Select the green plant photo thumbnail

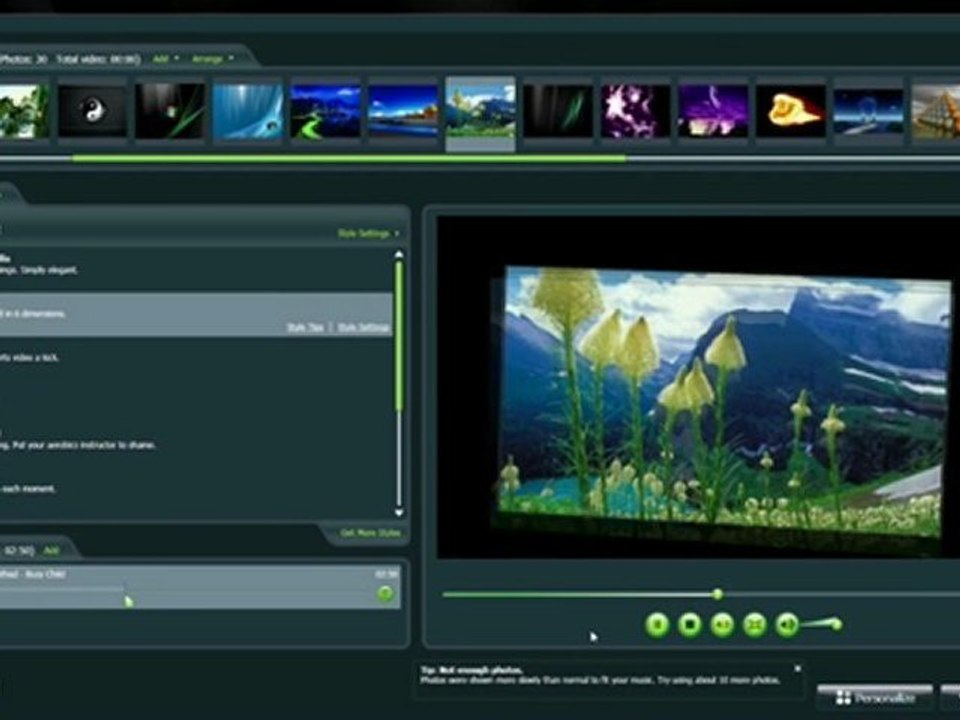point(24,111)
